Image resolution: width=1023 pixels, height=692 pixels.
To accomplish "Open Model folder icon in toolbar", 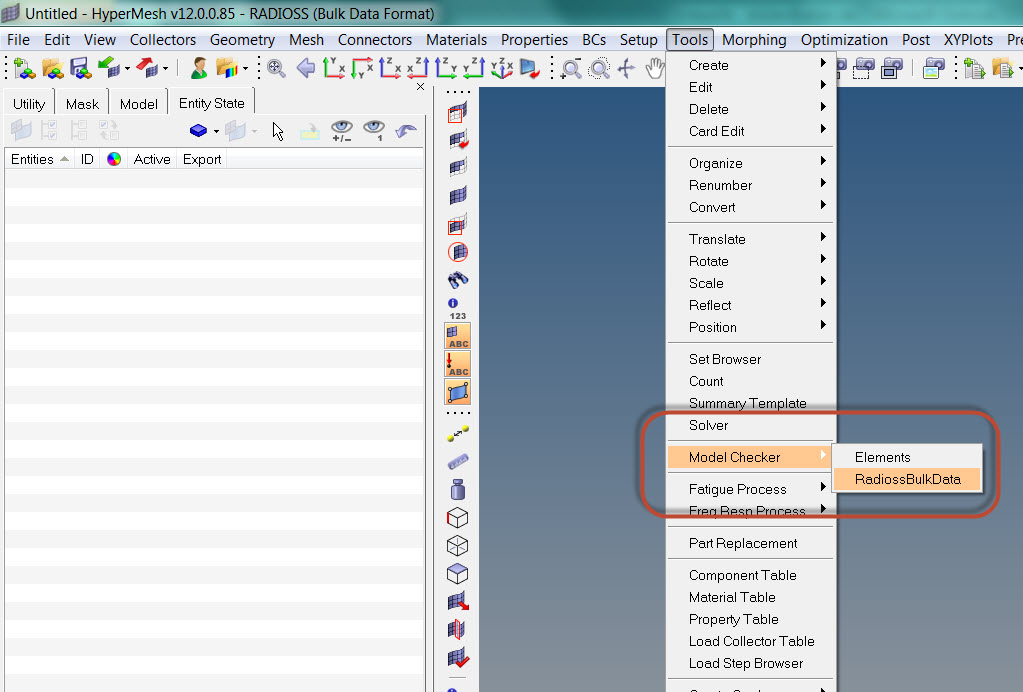I will 53,68.
